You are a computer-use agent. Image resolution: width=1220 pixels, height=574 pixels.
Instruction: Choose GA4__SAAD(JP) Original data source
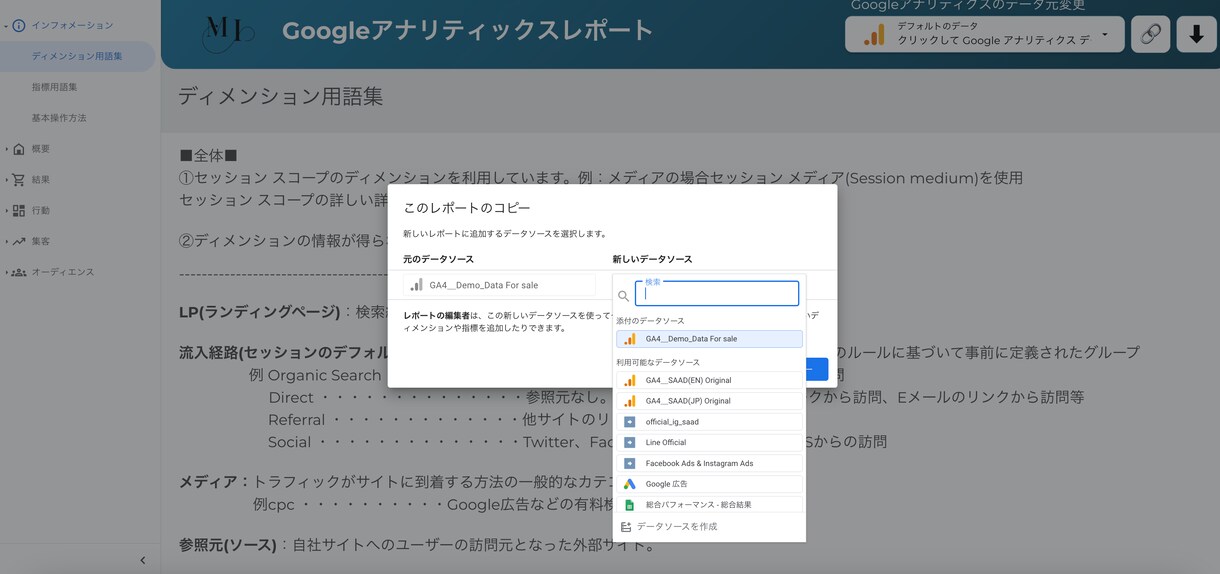709,401
